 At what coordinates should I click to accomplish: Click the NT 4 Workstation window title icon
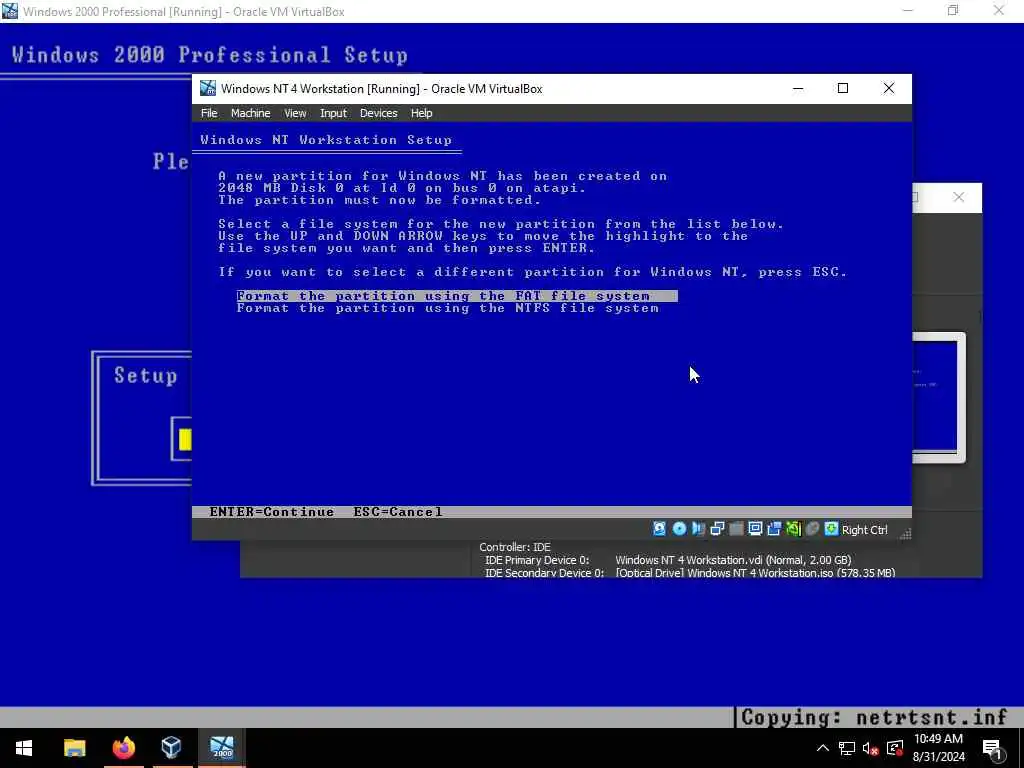(208, 88)
